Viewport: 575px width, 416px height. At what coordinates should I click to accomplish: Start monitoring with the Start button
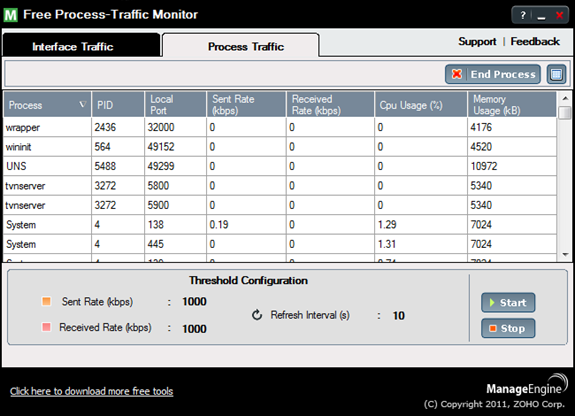coord(508,302)
